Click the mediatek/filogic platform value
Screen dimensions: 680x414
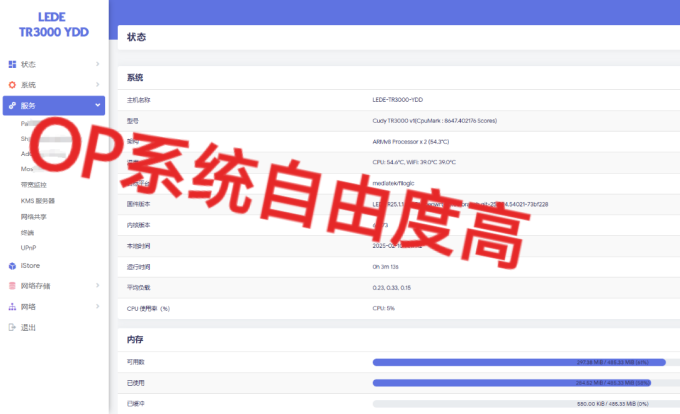(x=393, y=183)
